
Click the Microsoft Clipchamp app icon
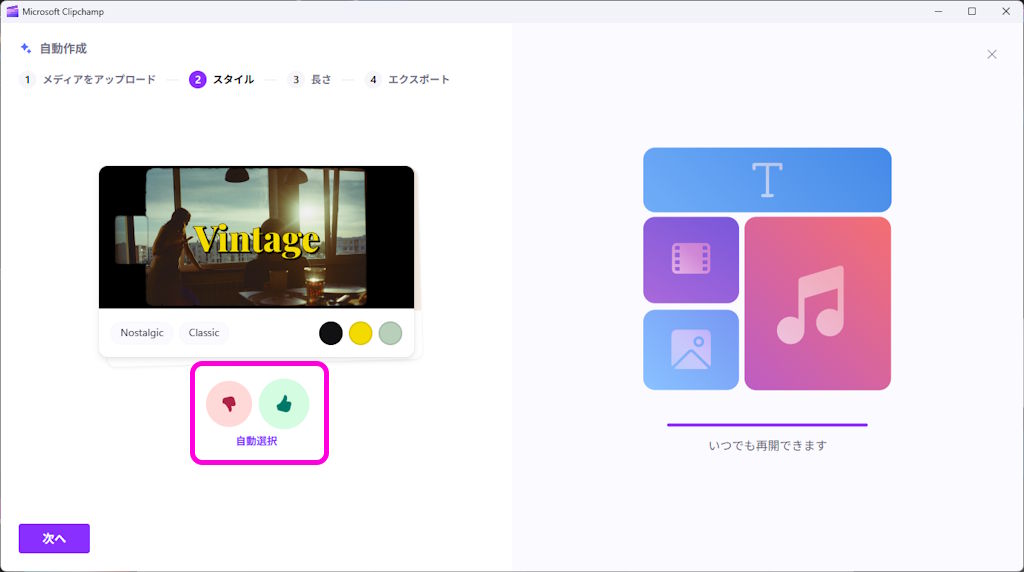click(12, 11)
